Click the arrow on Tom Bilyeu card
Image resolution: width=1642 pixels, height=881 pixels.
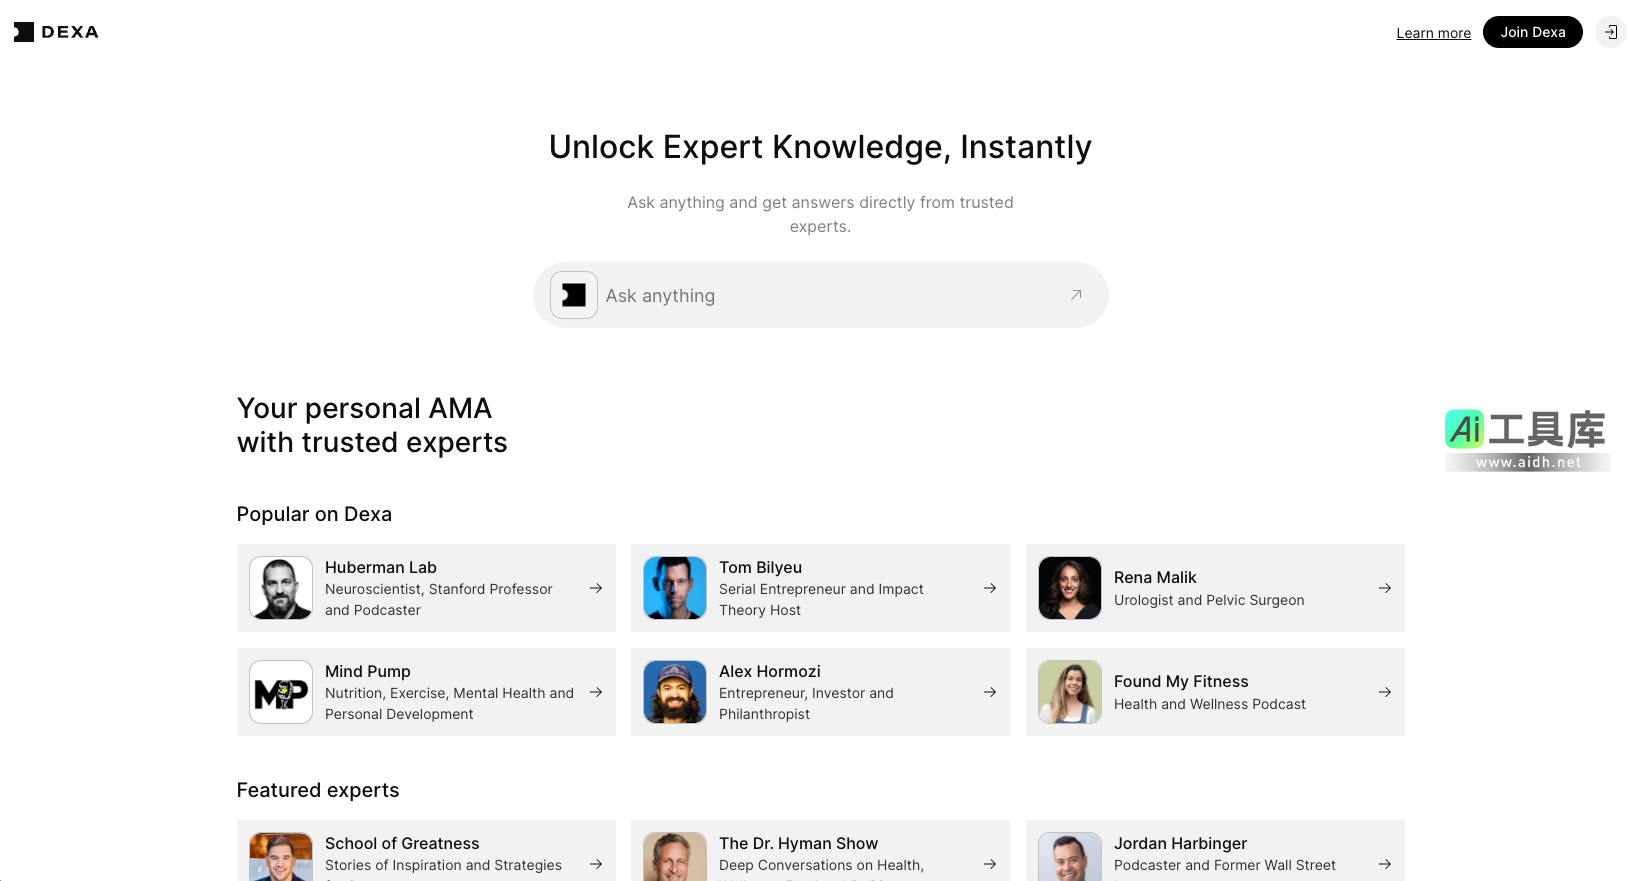point(990,588)
